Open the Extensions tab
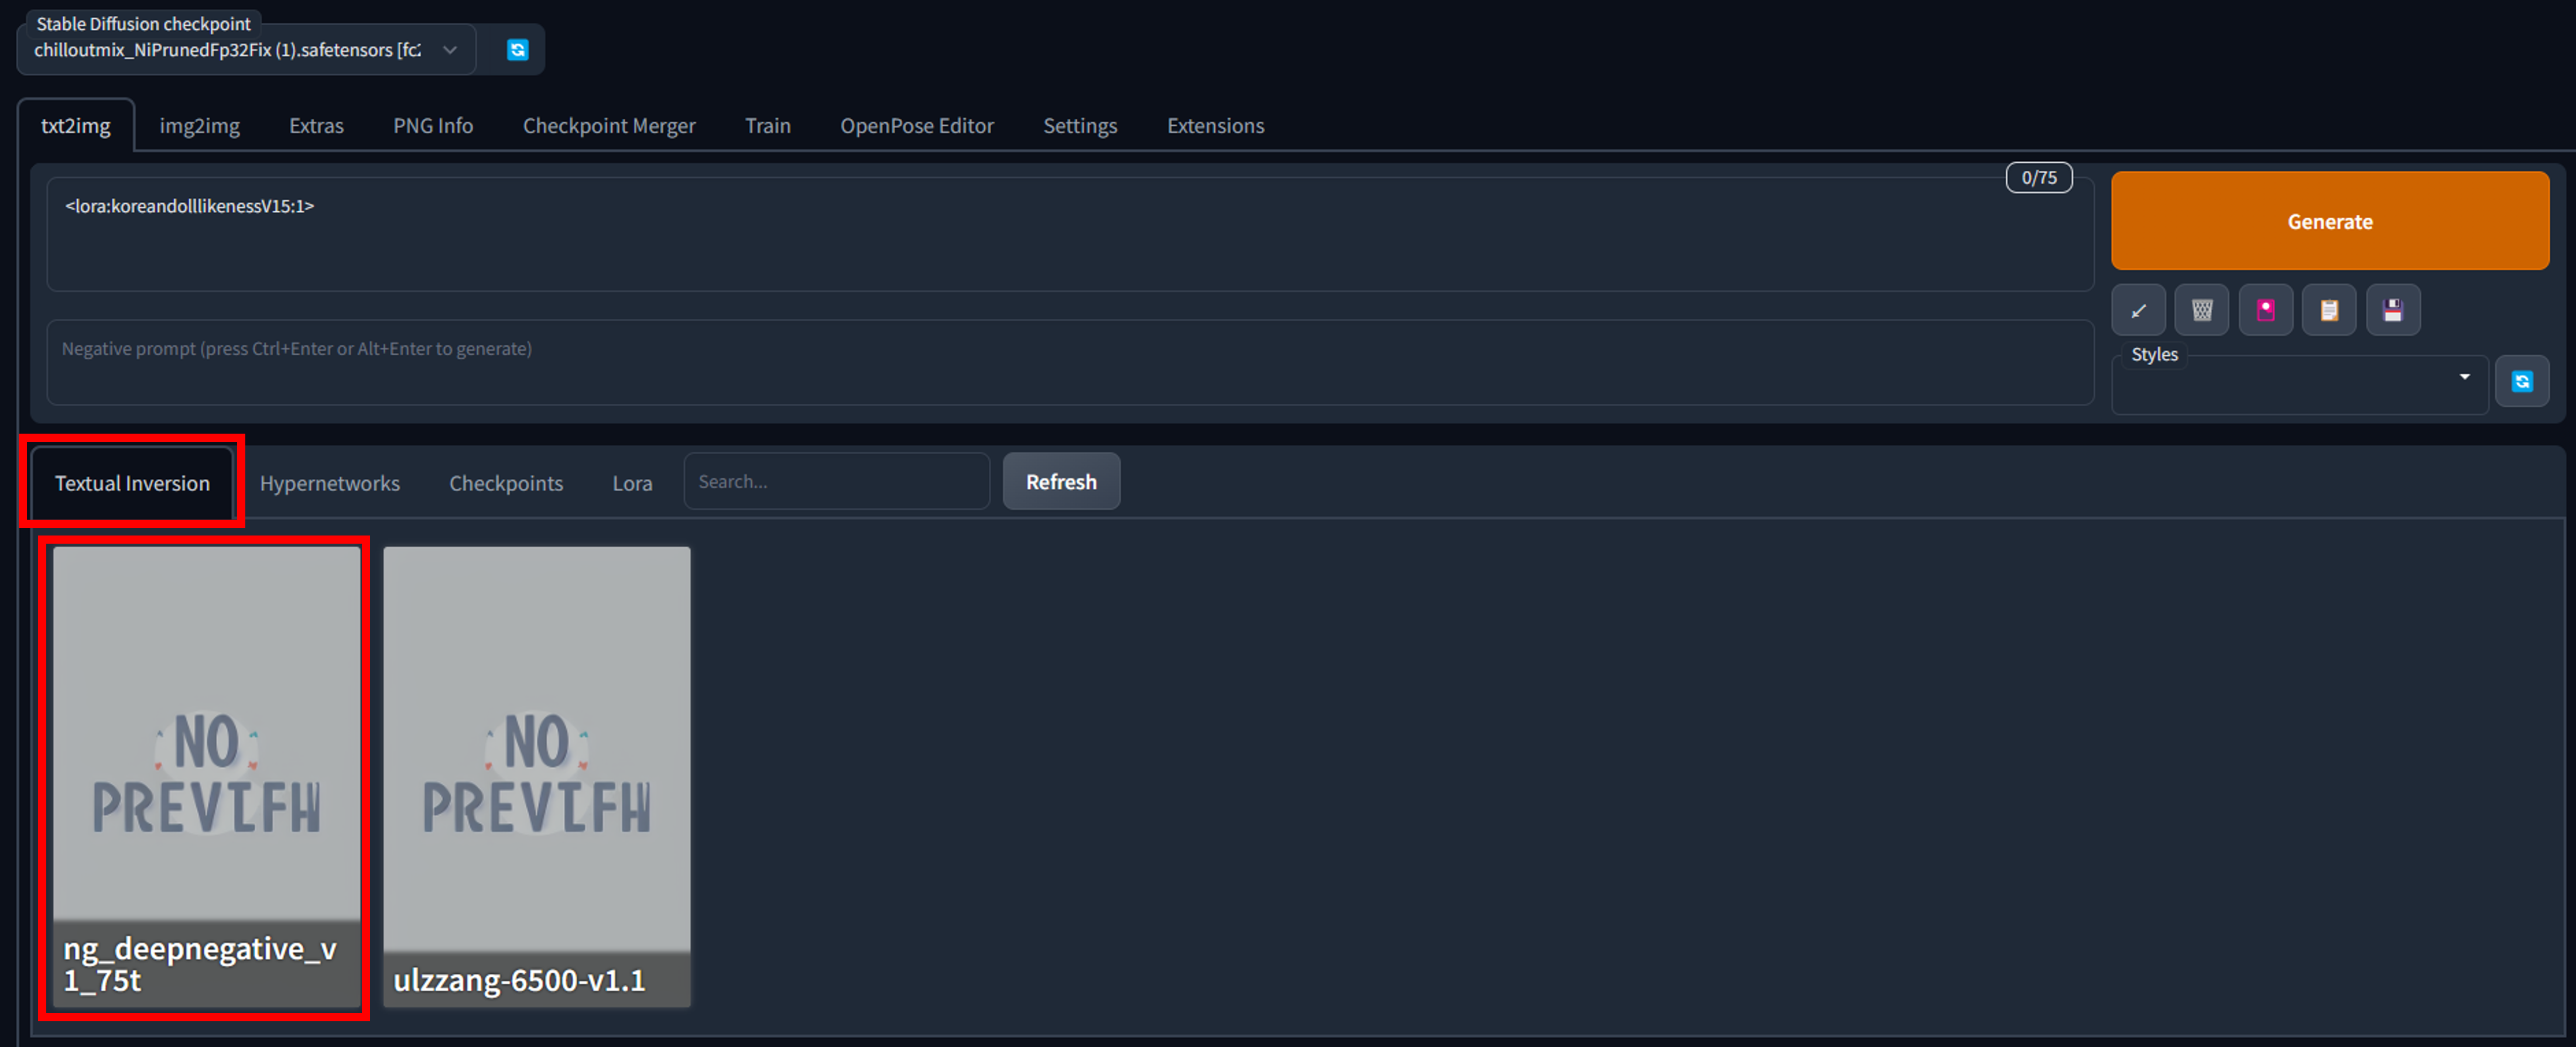2576x1047 pixels. point(1215,126)
